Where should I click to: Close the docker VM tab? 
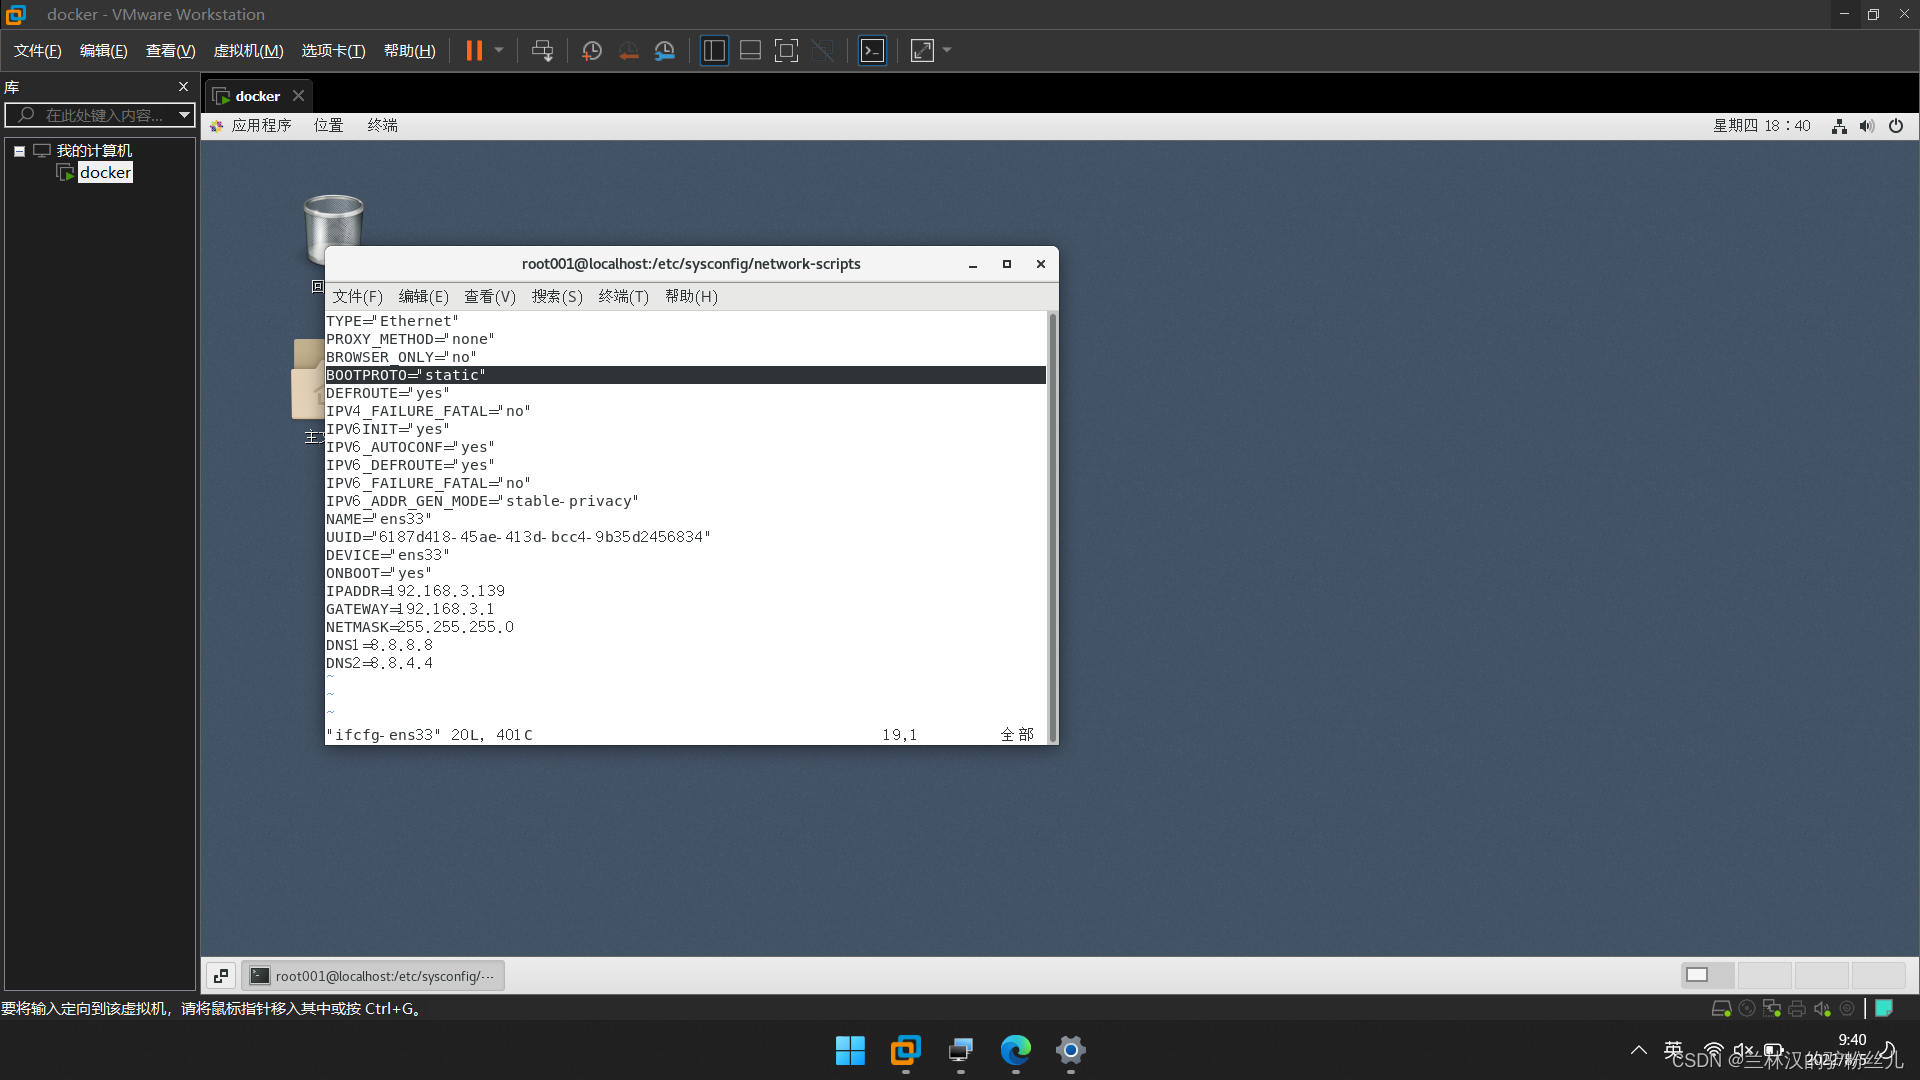[x=298, y=96]
